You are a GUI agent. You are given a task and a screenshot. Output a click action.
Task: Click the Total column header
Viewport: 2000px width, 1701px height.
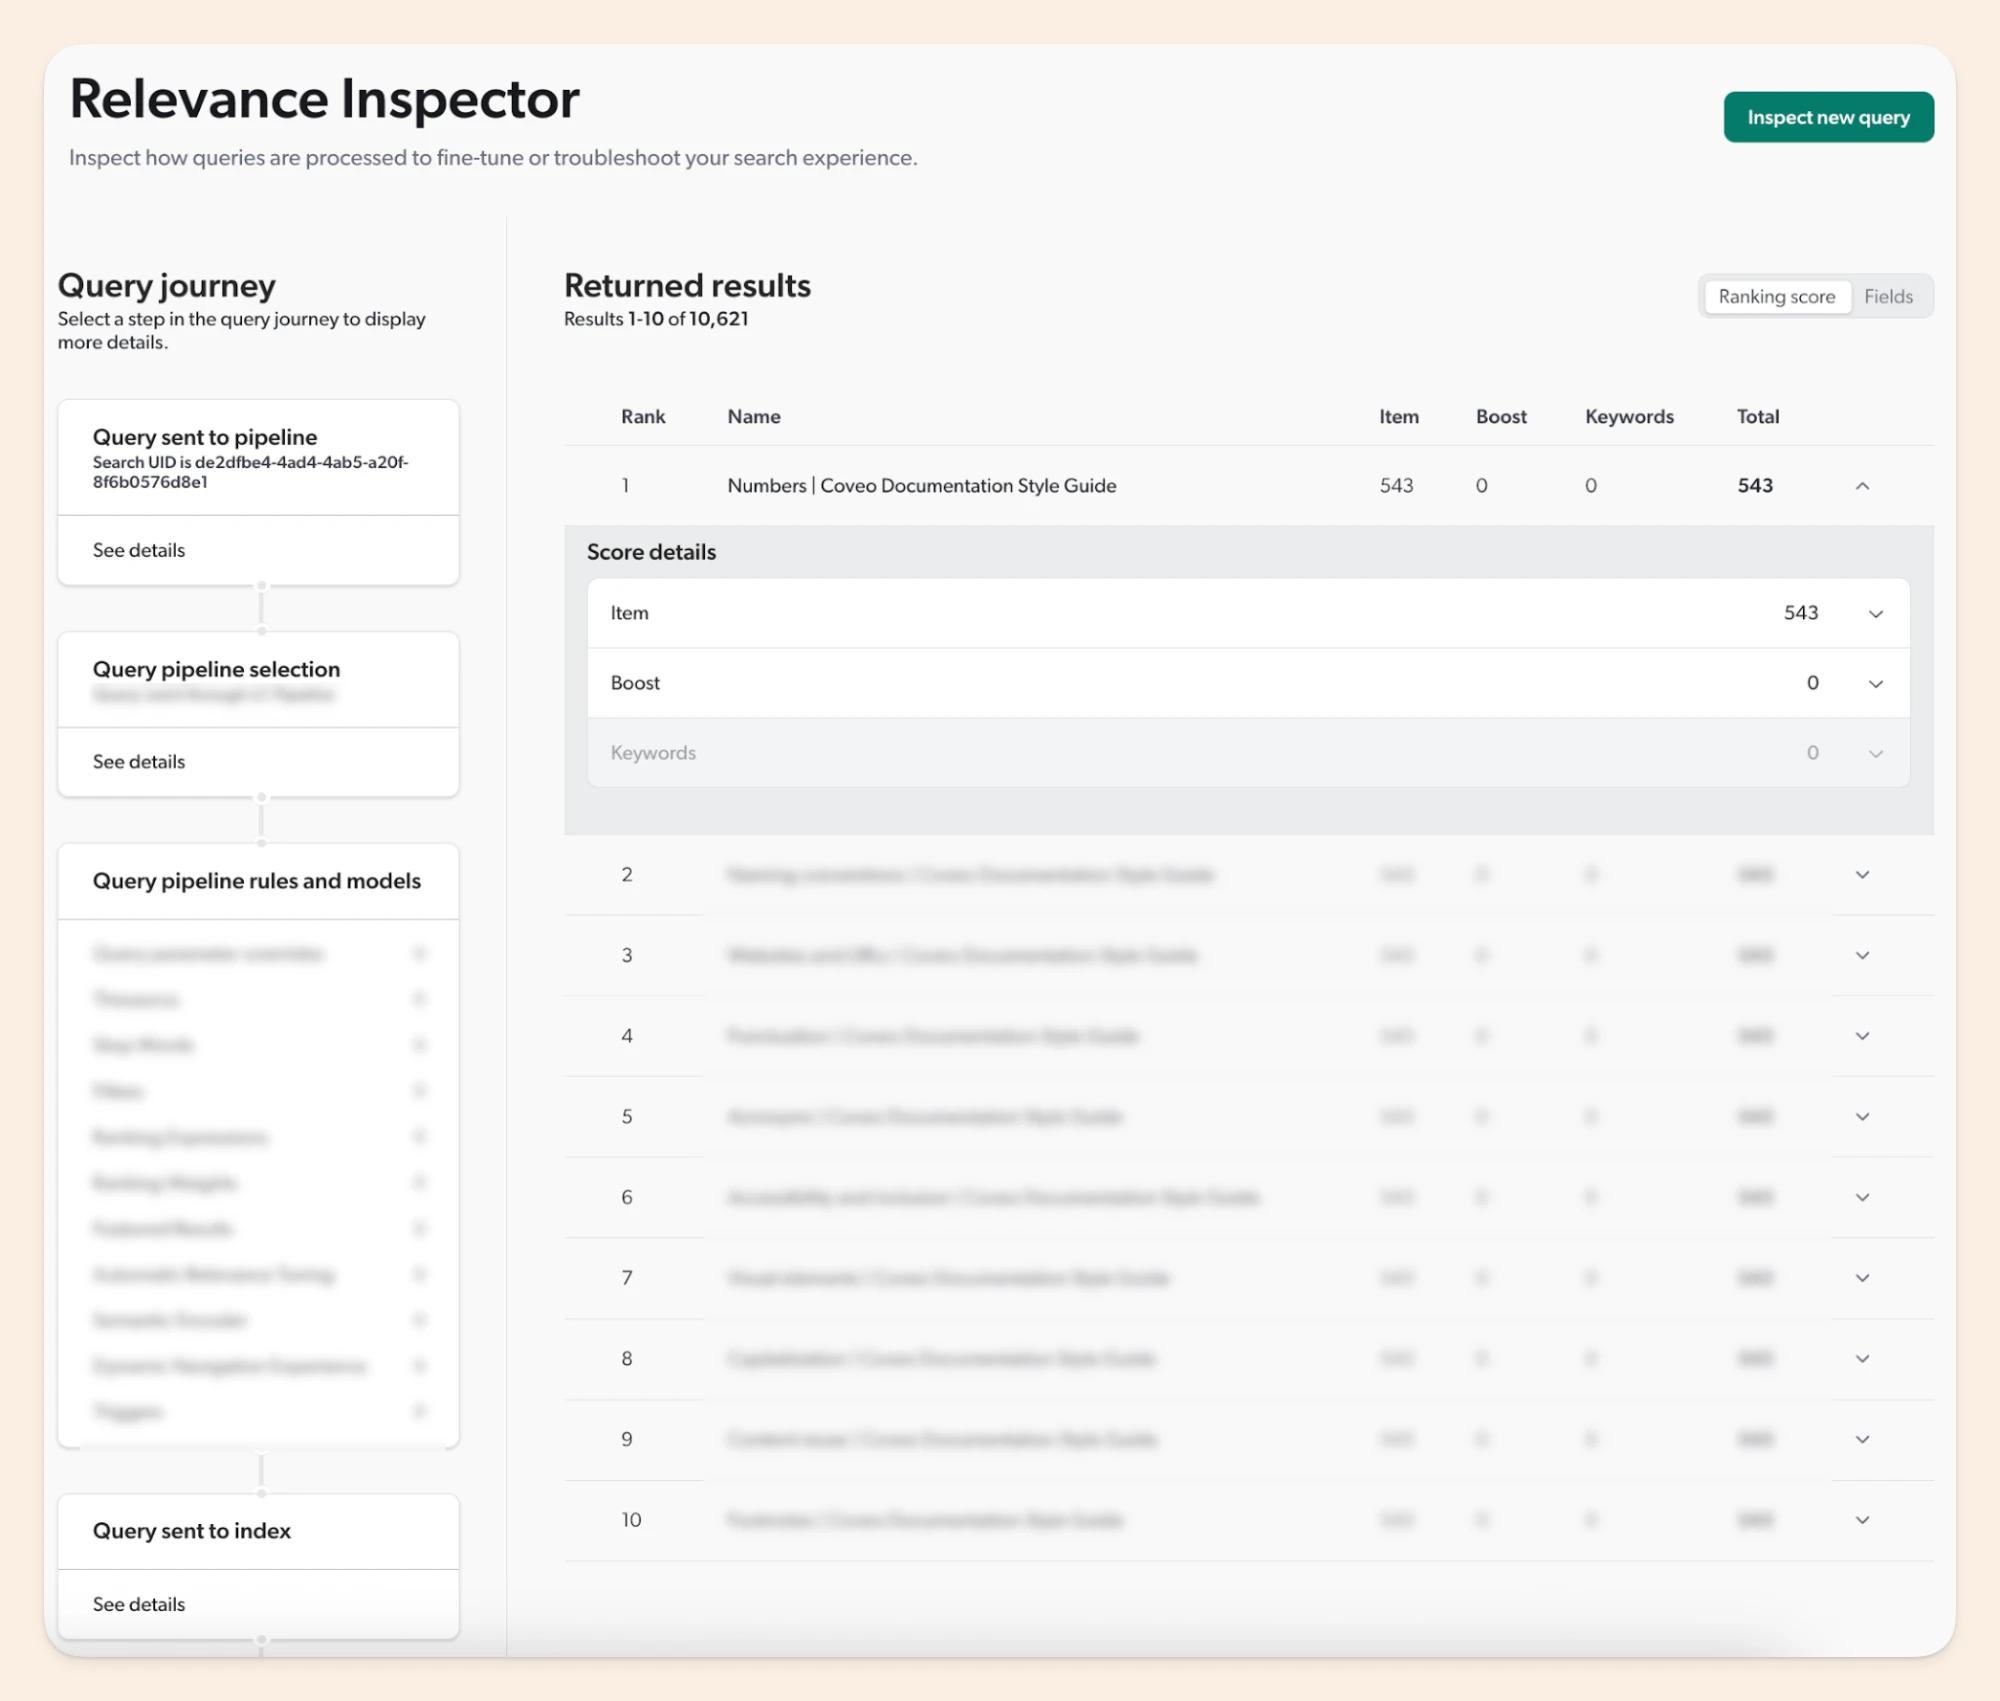click(1758, 417)
